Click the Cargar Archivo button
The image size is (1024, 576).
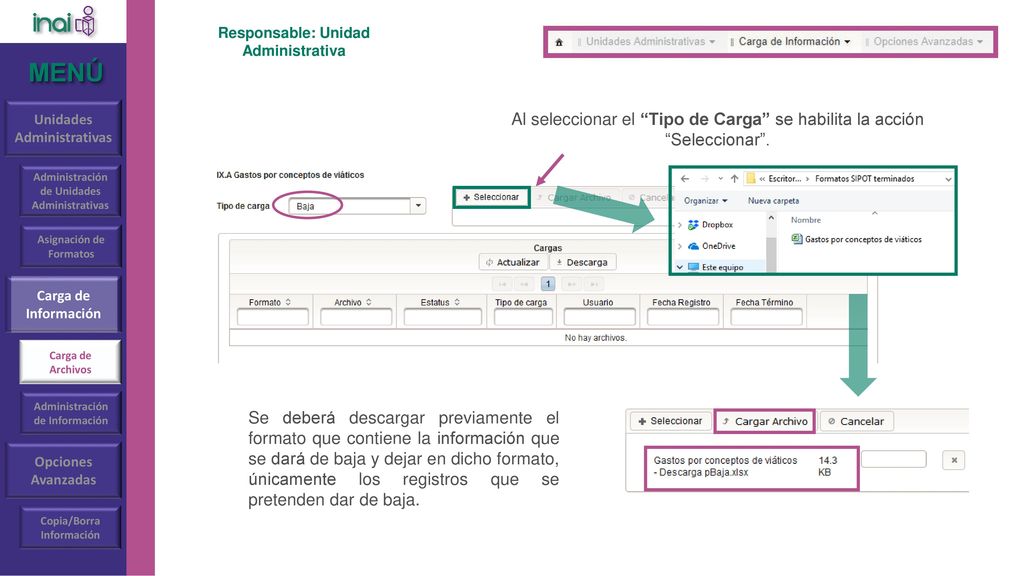click(765, 421)
